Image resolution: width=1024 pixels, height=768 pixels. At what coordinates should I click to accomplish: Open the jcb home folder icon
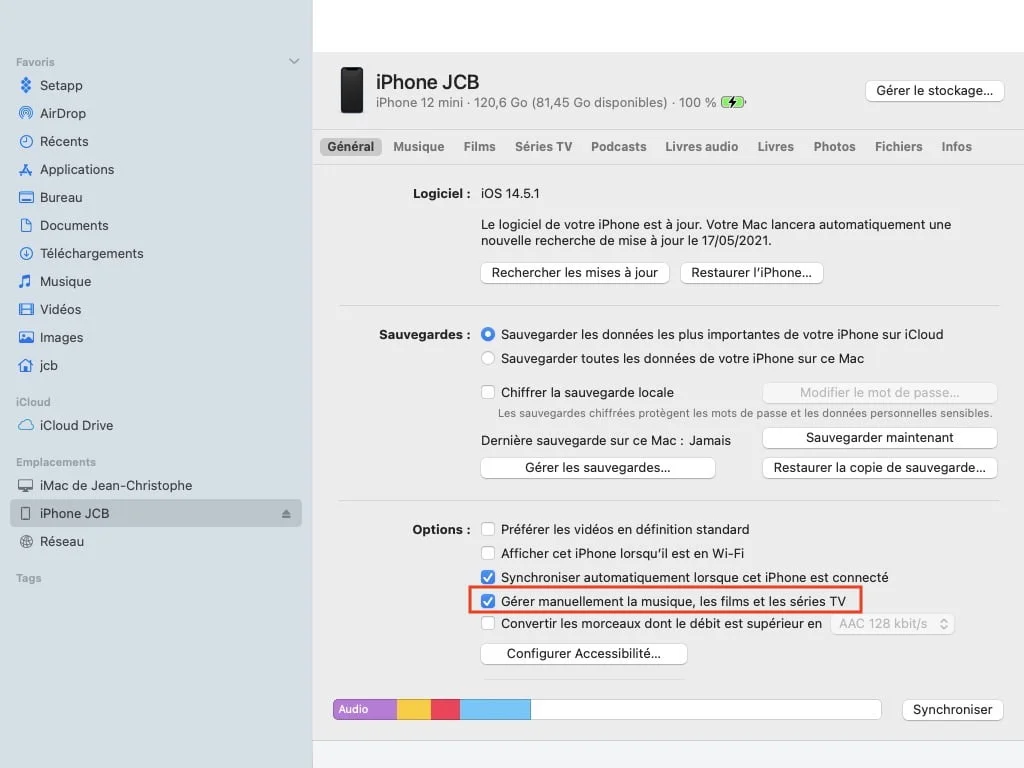coord(25,366)
